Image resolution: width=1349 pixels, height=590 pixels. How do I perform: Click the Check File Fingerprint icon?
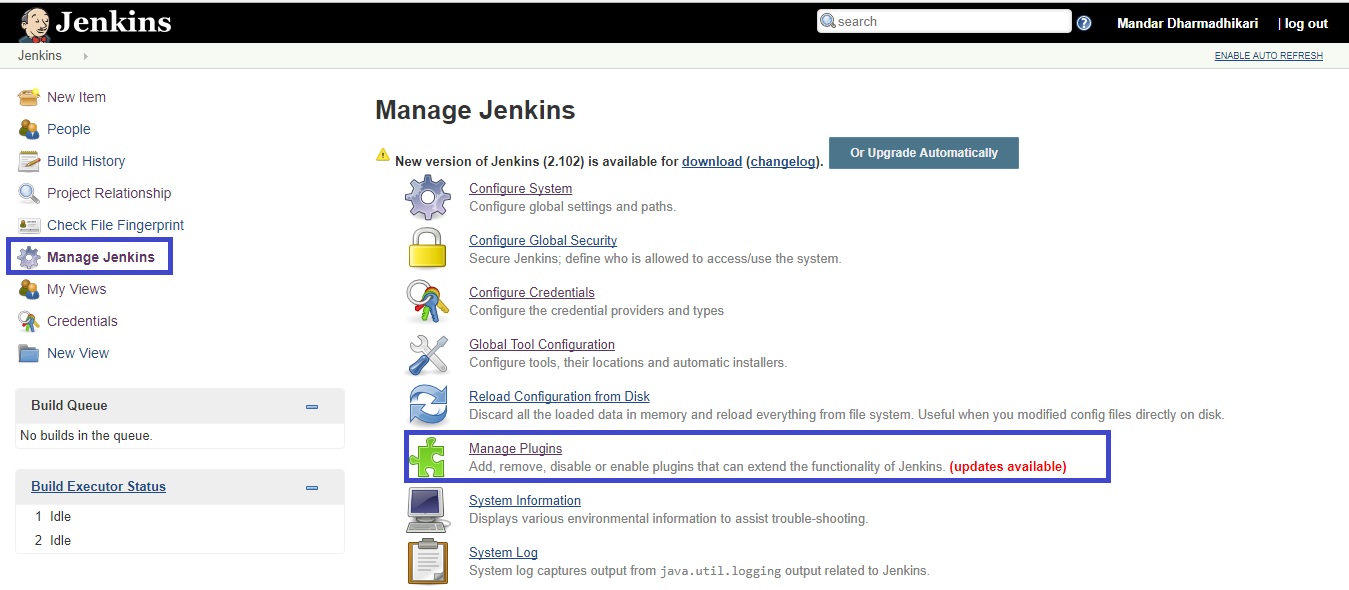click(29, 225)
